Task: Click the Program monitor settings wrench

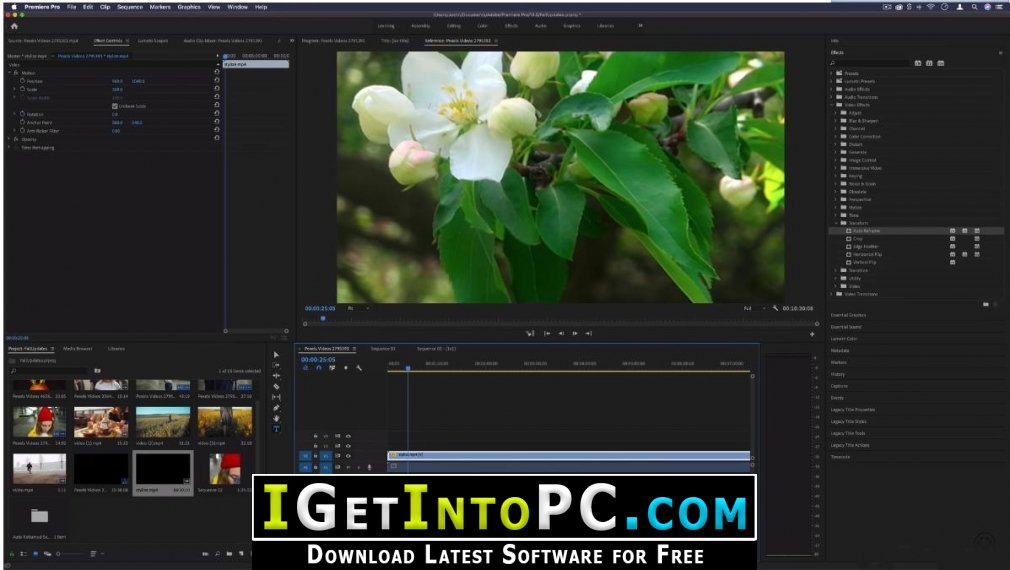Action: point(775,309)
